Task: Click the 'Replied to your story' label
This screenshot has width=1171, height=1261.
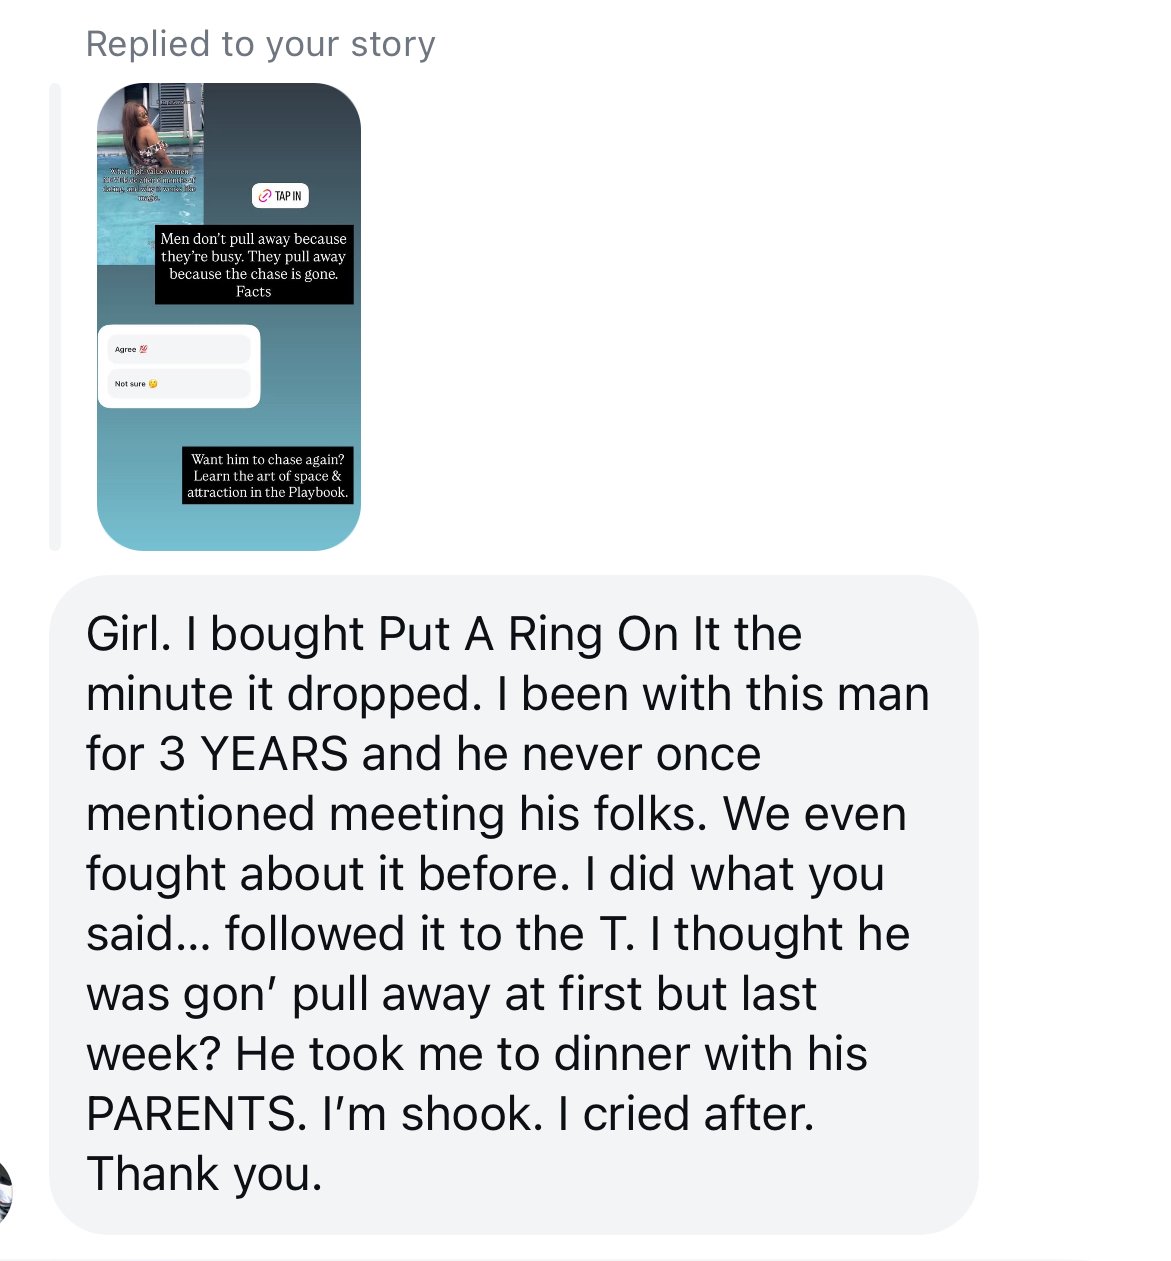Action: point(260,44)
